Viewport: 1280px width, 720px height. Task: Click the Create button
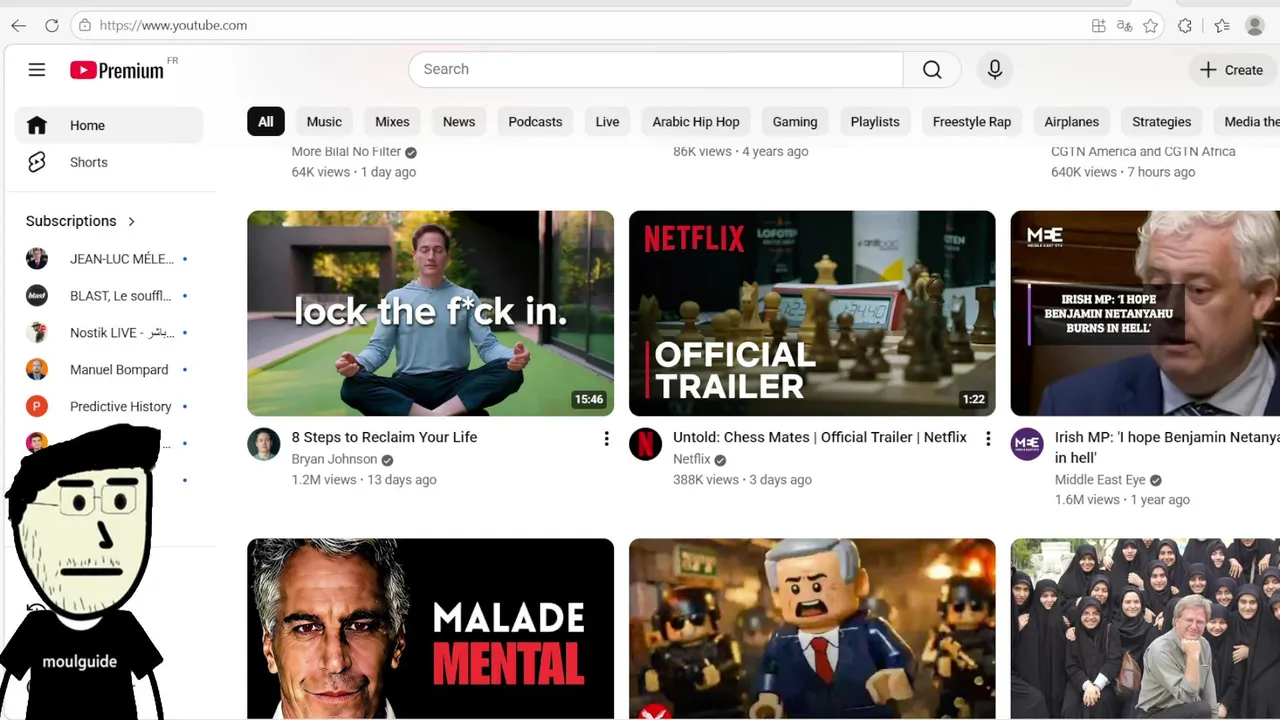pos(1232,70)
